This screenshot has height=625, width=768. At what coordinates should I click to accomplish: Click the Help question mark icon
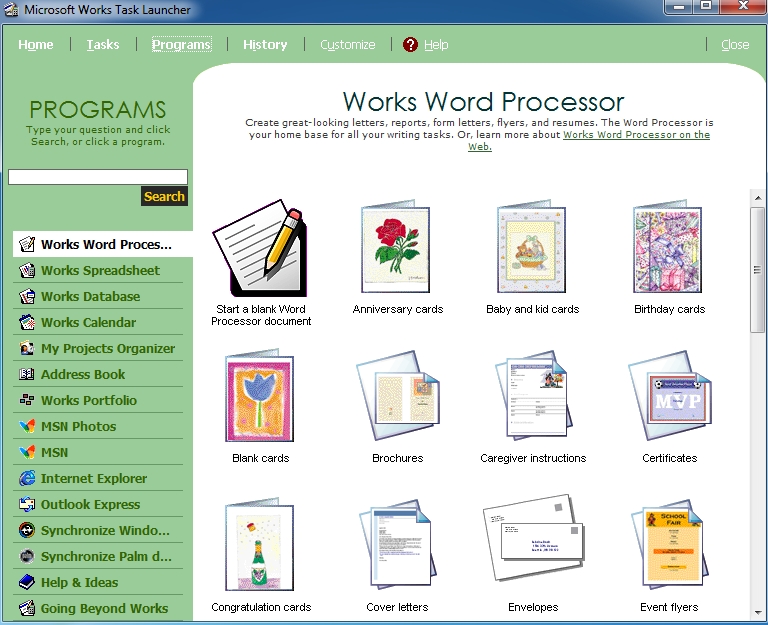[410, 45]
